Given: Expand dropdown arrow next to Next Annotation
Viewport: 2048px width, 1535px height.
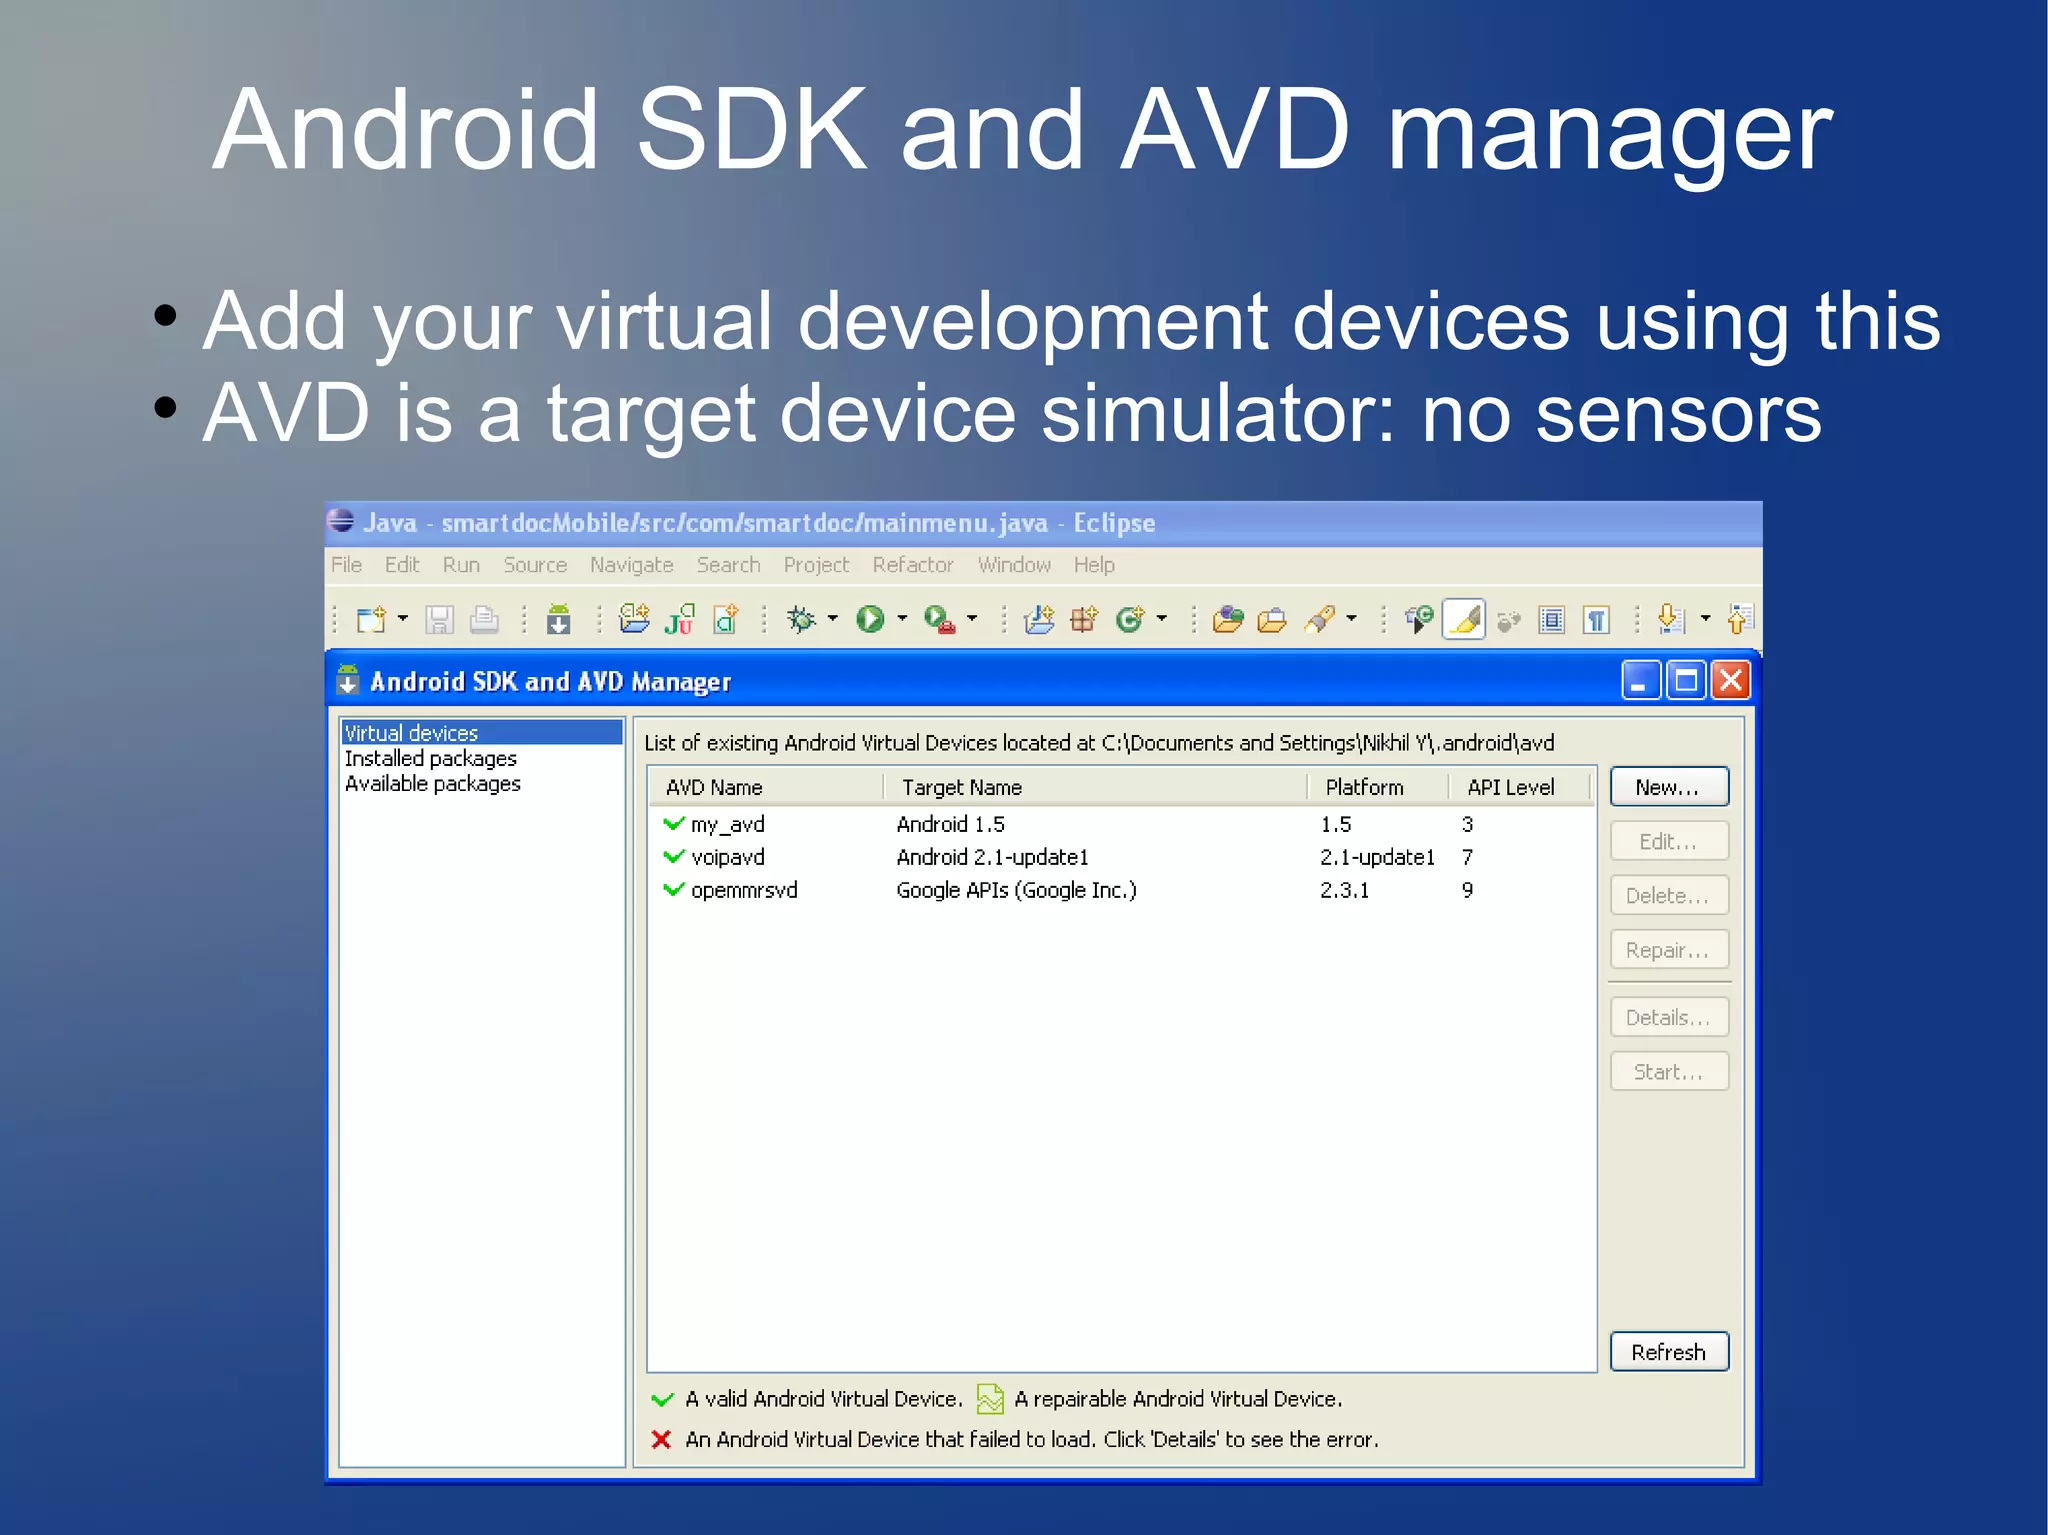Looking at the screenshot, I should (x=1706, y=619).
